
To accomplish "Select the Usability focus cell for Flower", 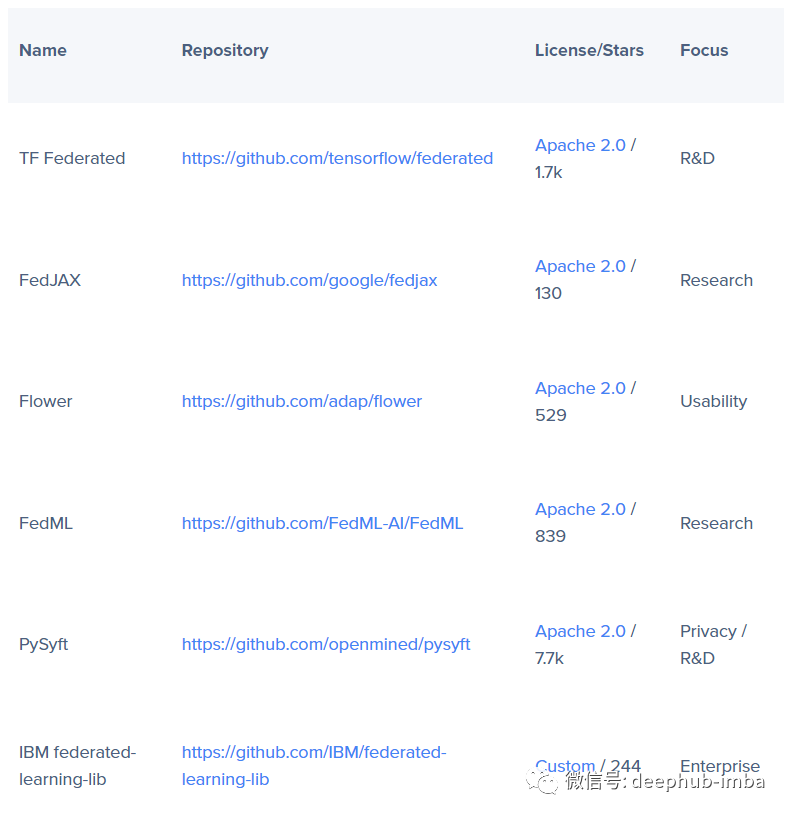I will (x=713, y=401).
